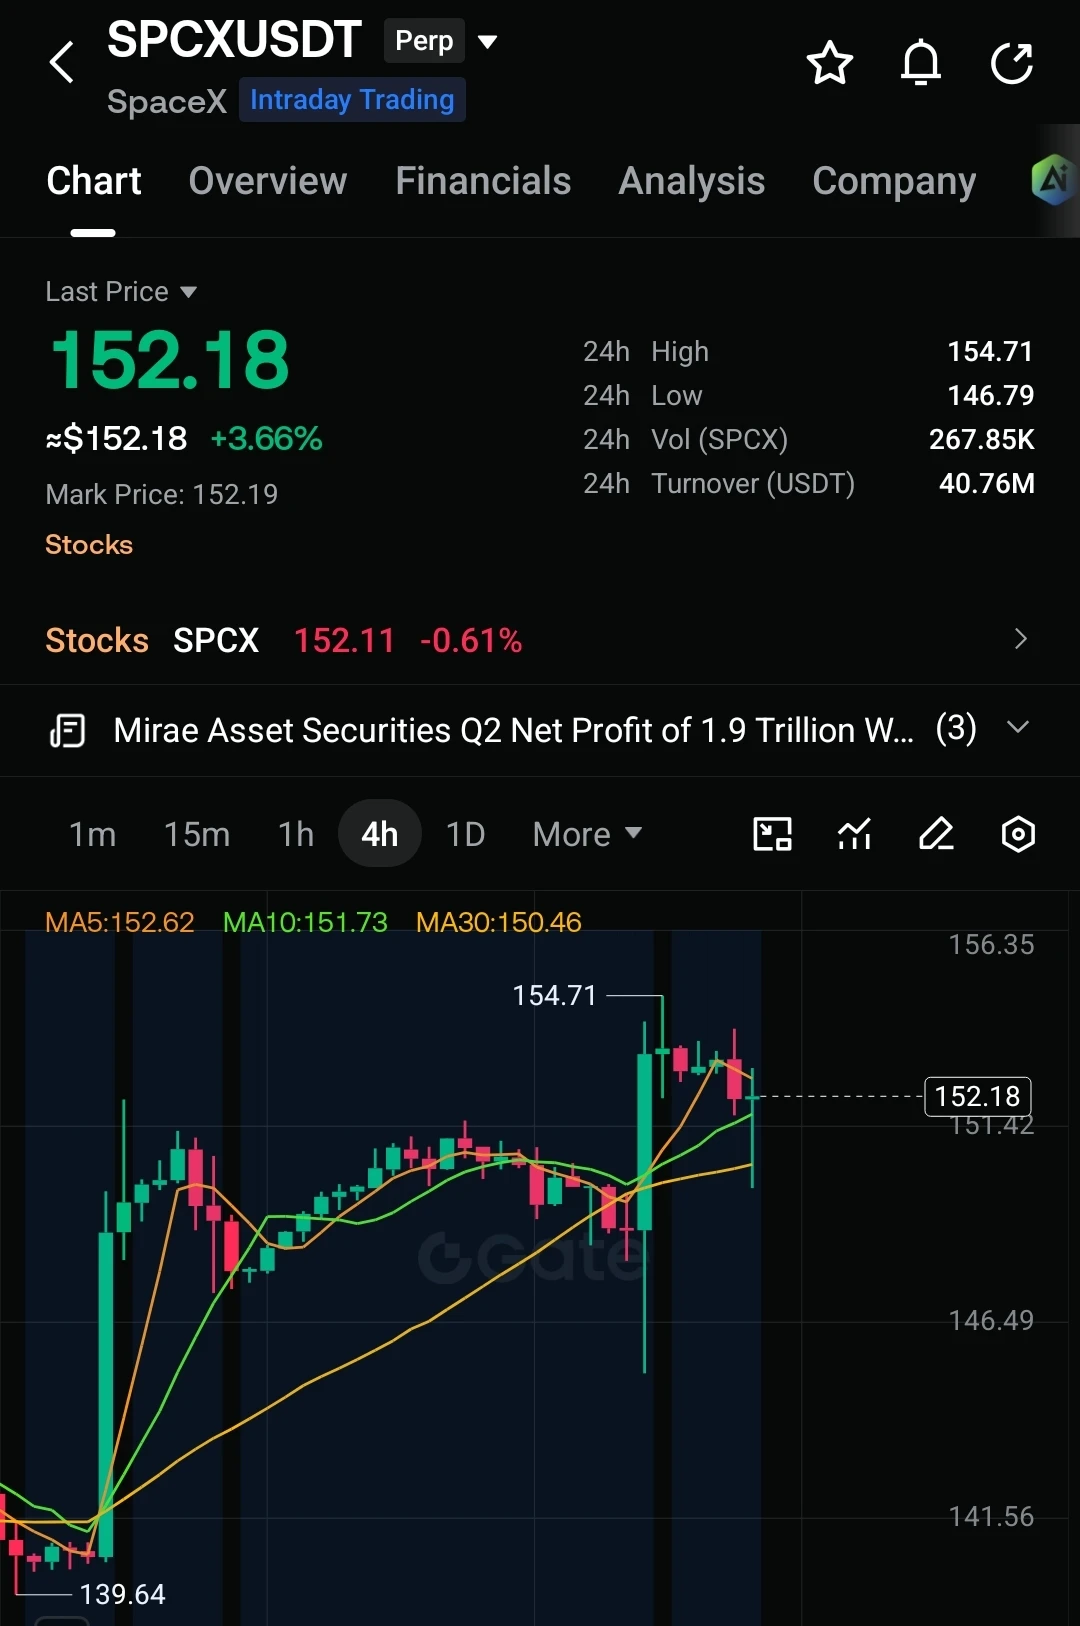Add SPCXUSDT to favorites with star icon

830,63
